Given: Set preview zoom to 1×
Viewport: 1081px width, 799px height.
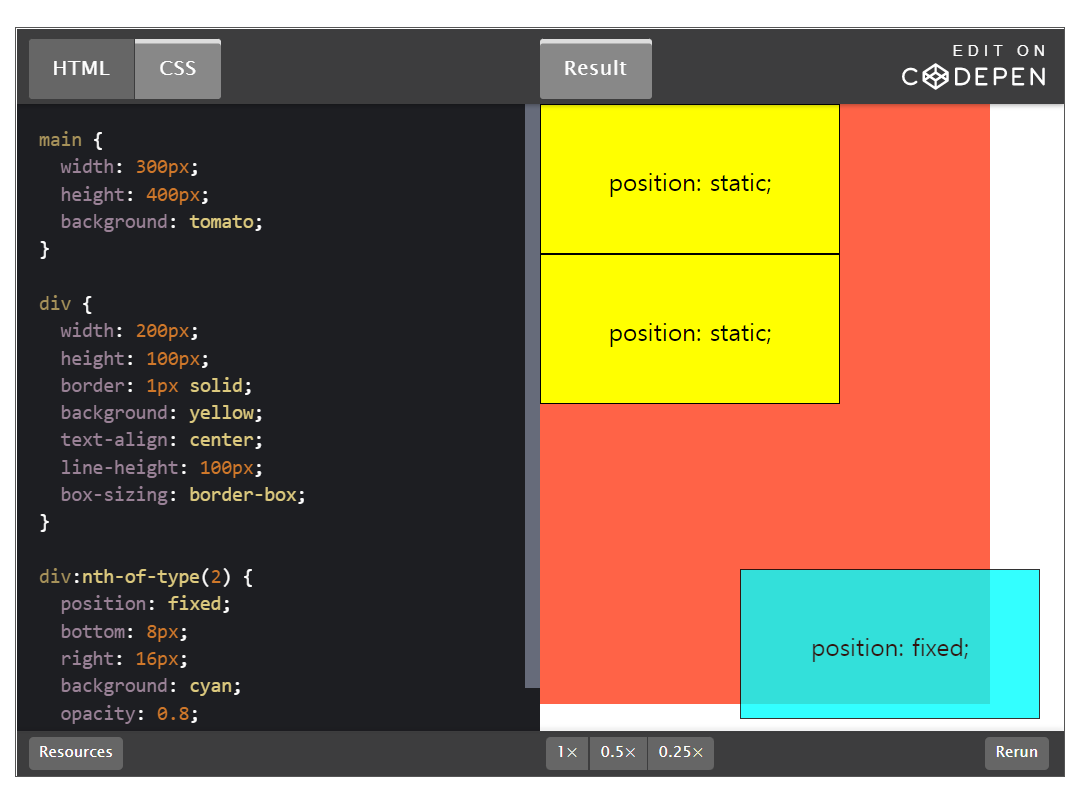Looking at the screenshot, I should click(567, 752).
